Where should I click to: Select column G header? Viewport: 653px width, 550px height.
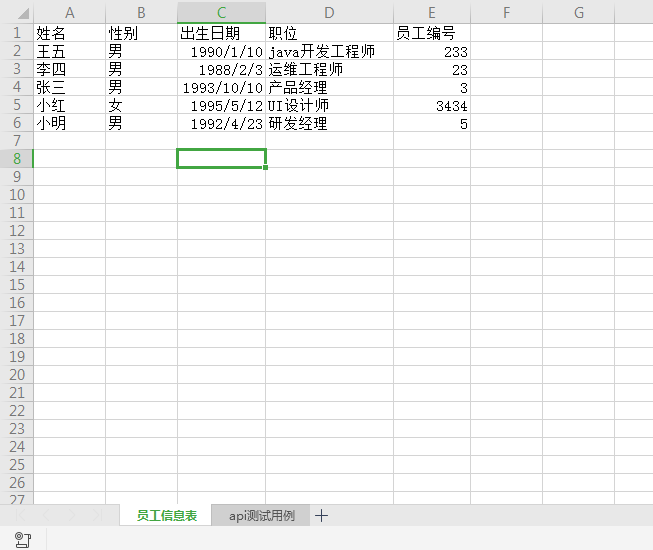(x=578, y=12)
